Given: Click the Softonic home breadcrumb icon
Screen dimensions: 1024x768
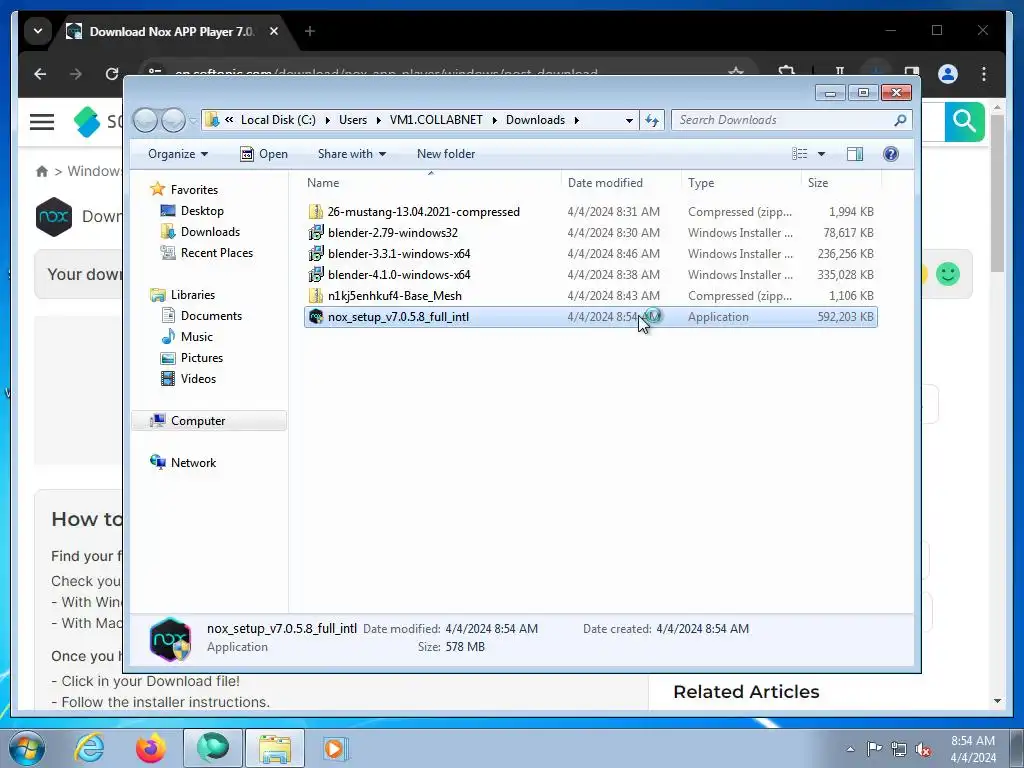Looking at the screenshot, I should click(42, 171).
